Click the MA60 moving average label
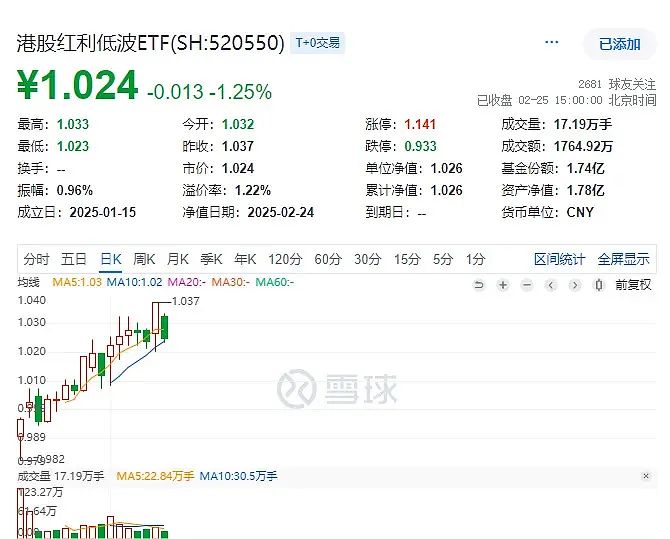Viewport: 670px width, 539px height. [x=275, y=282]
